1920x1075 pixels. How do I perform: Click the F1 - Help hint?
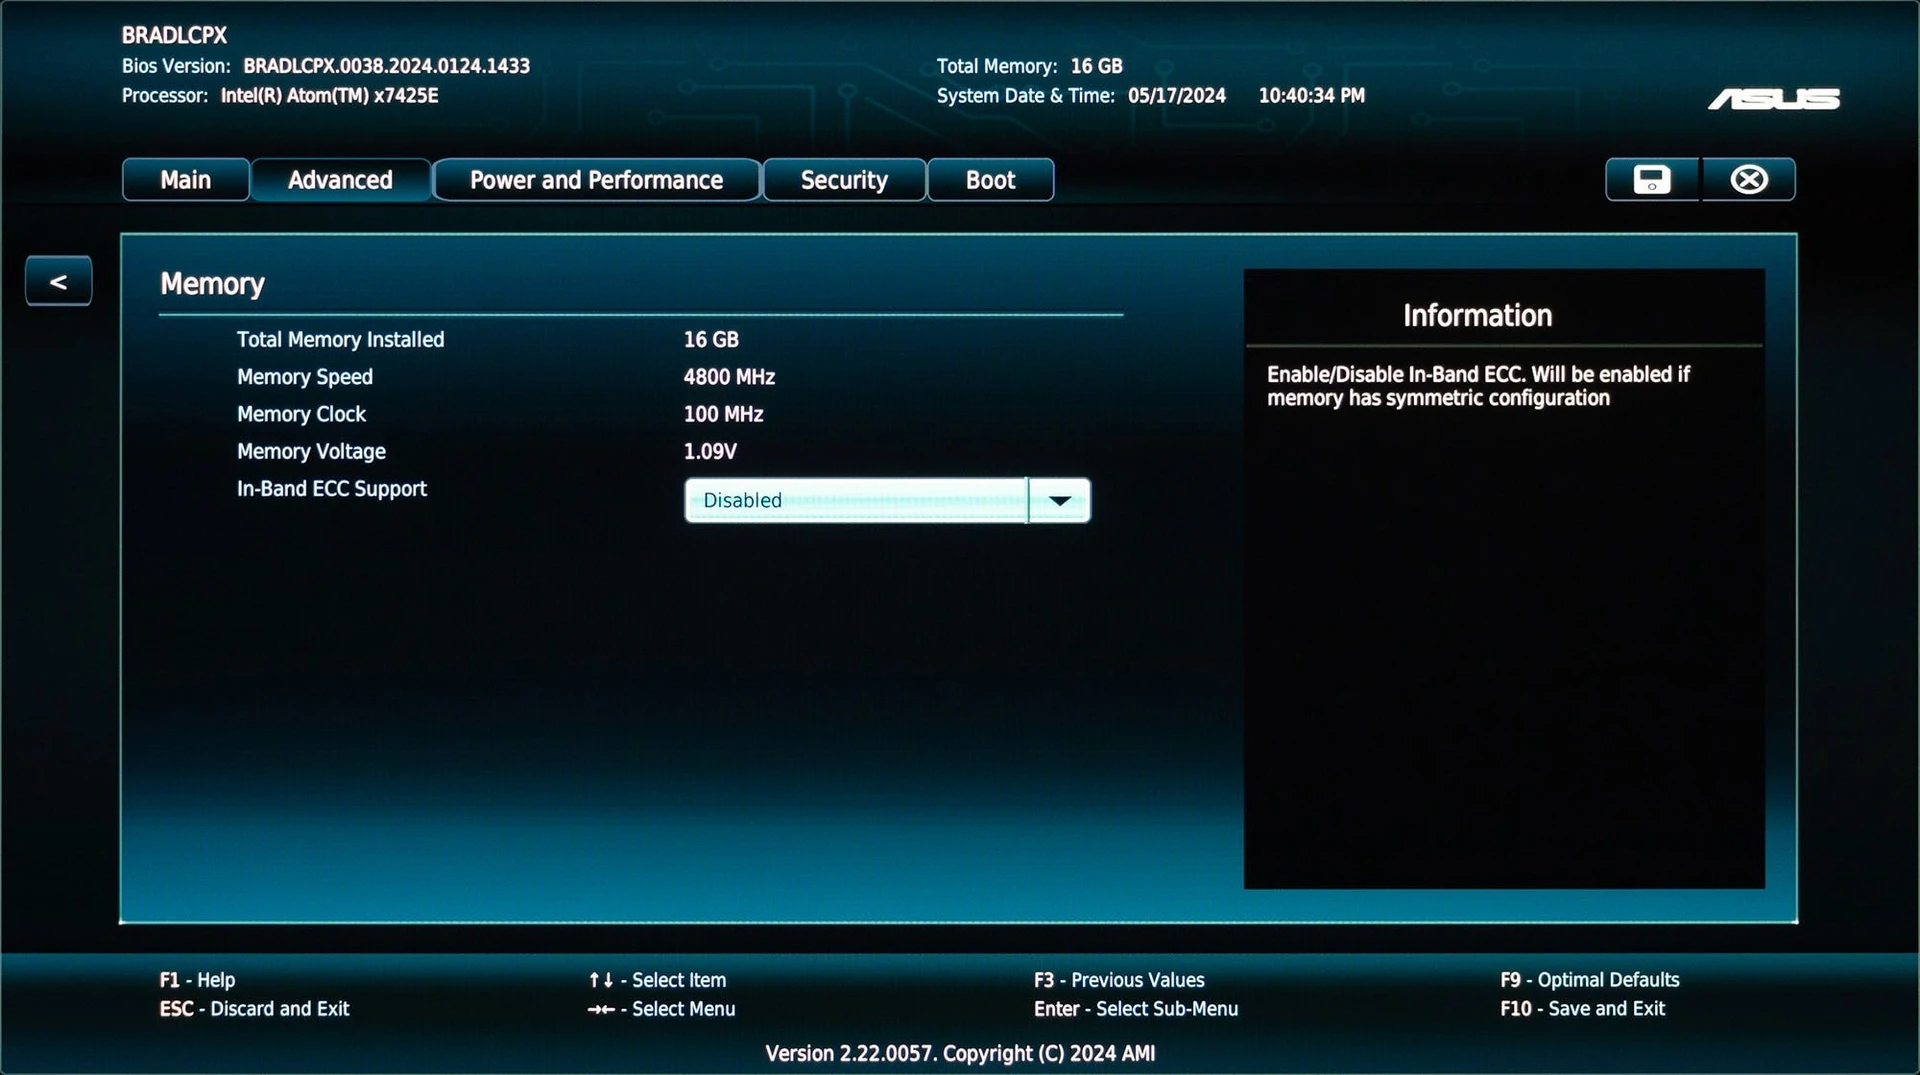coord(198,980)
